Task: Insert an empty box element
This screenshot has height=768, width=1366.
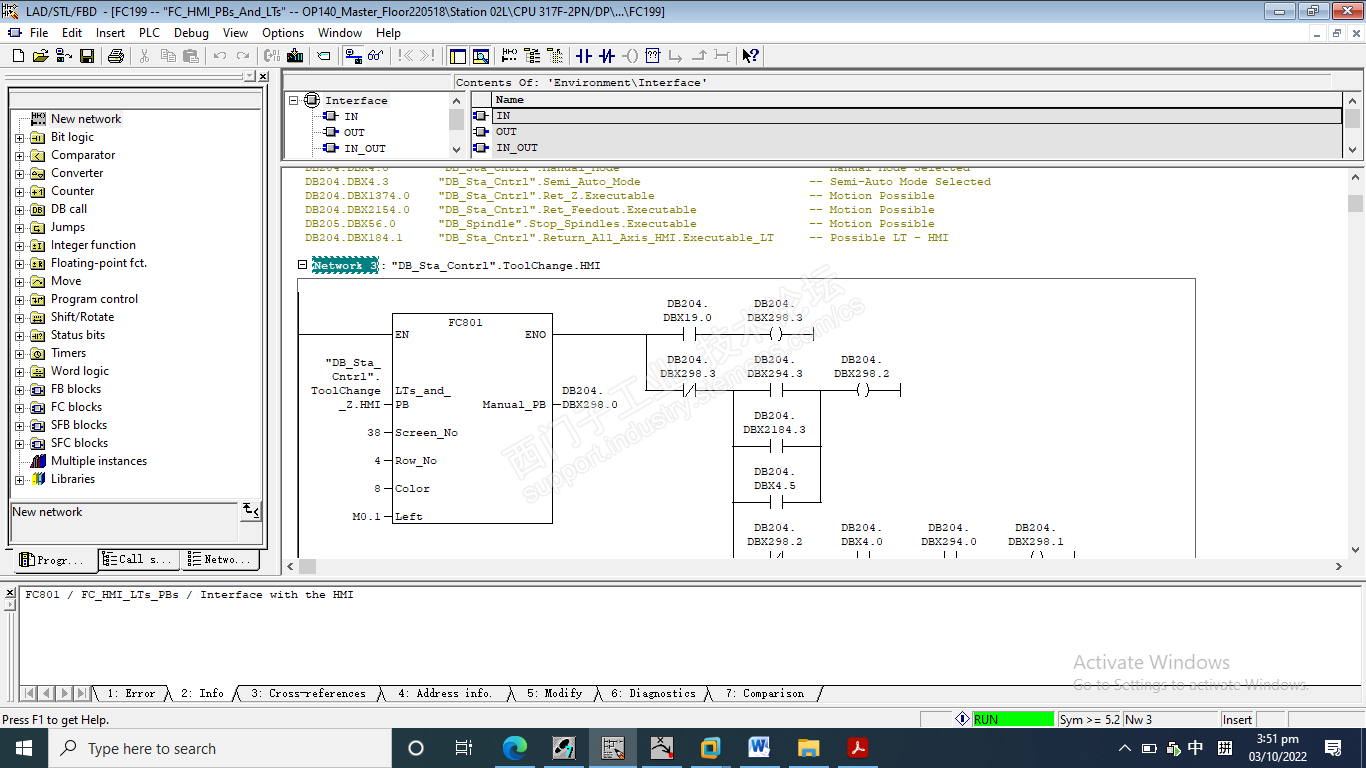Action: point(653,56)
